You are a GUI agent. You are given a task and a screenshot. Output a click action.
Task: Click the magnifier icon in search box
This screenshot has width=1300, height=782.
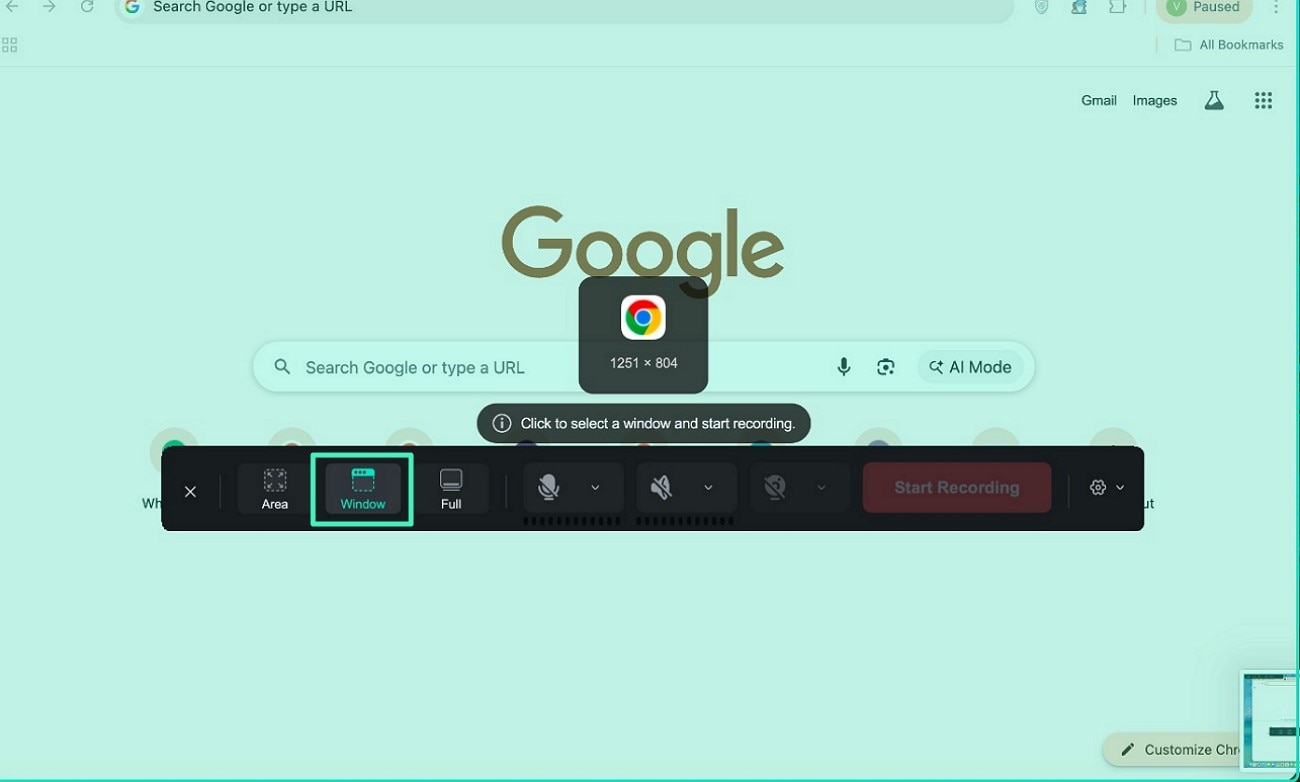point(283,367)
